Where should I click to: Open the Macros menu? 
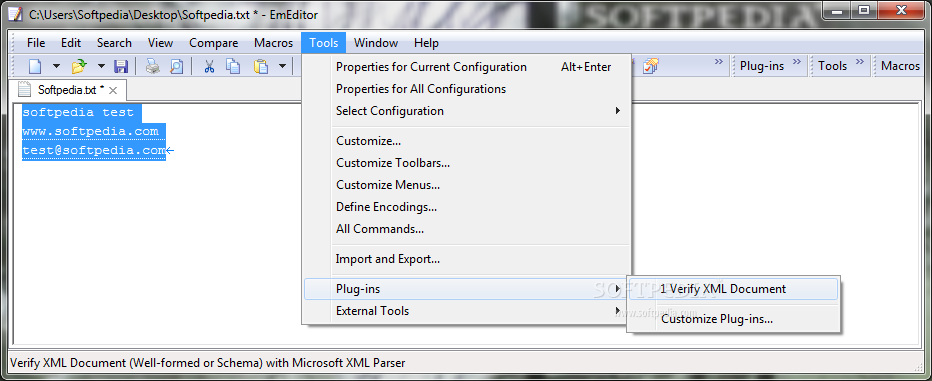pyautogui.click(x=273, y=43)
